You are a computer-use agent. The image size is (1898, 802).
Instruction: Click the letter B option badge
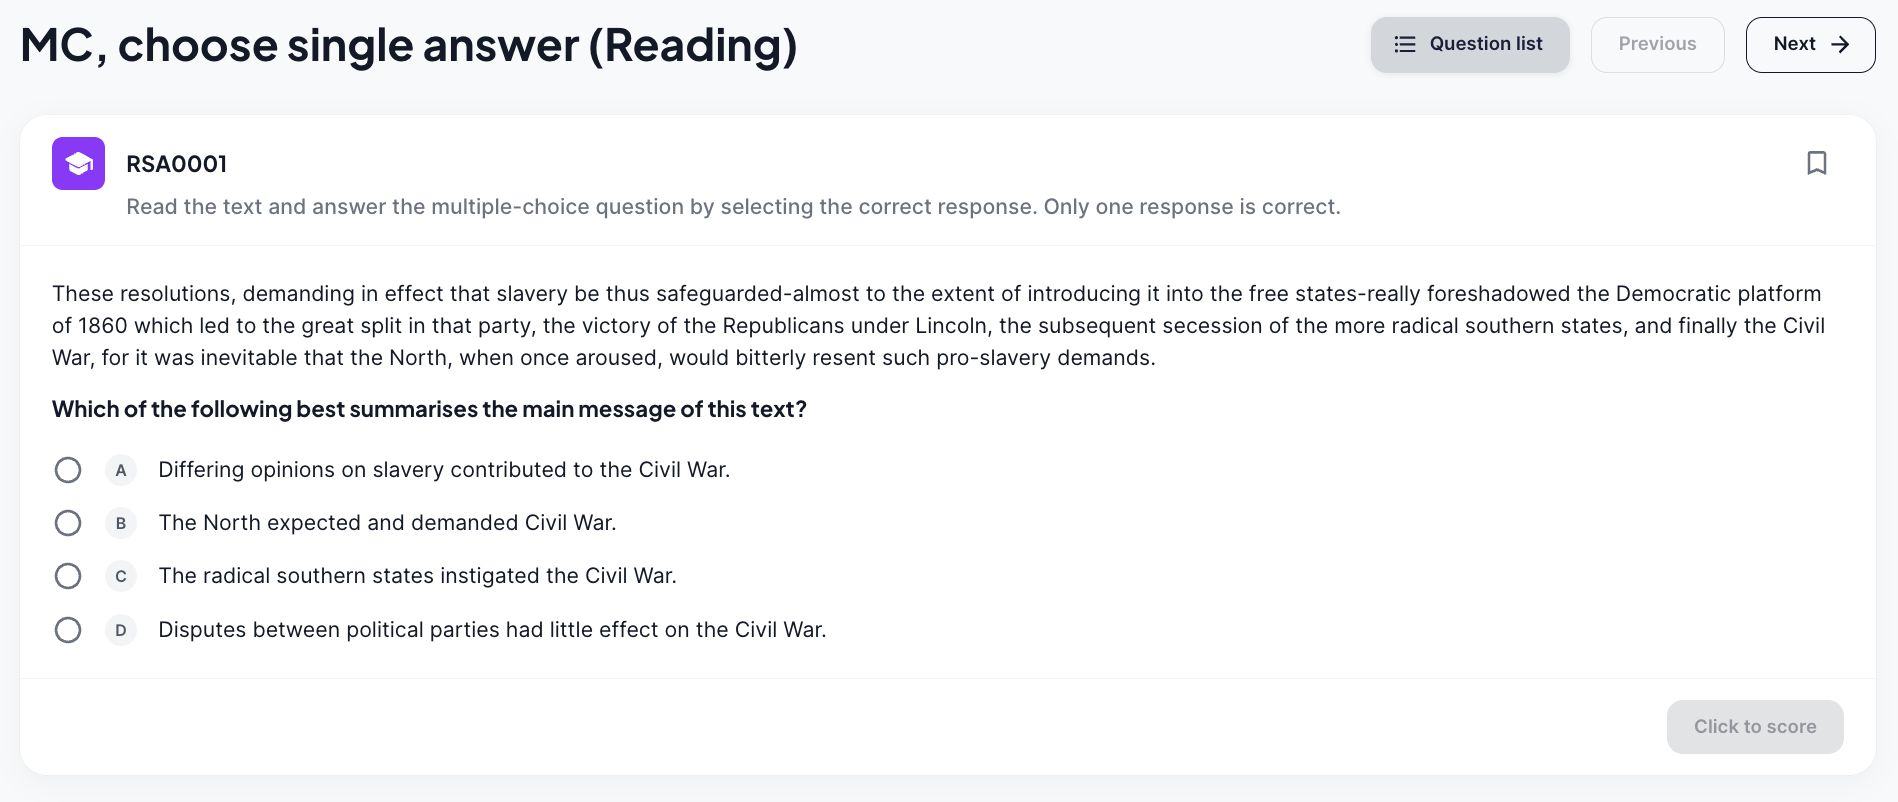click(121, 523)
